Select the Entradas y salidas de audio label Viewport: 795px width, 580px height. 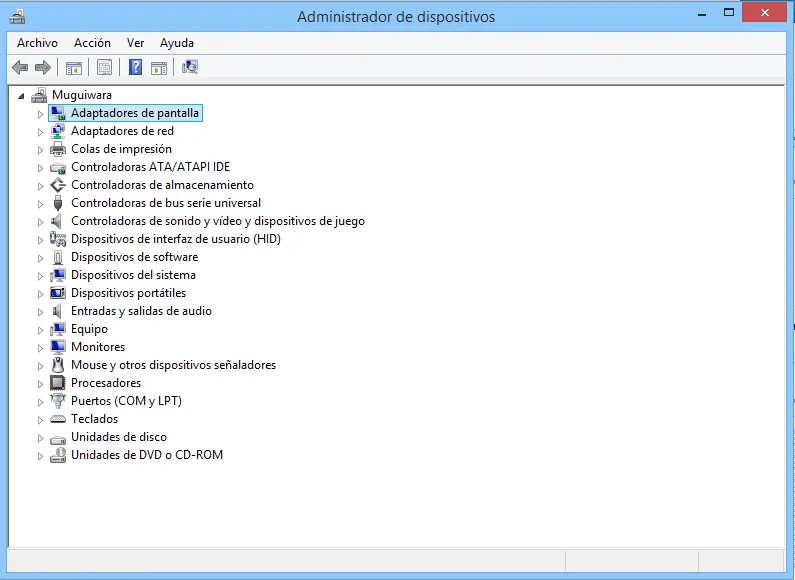141,311
